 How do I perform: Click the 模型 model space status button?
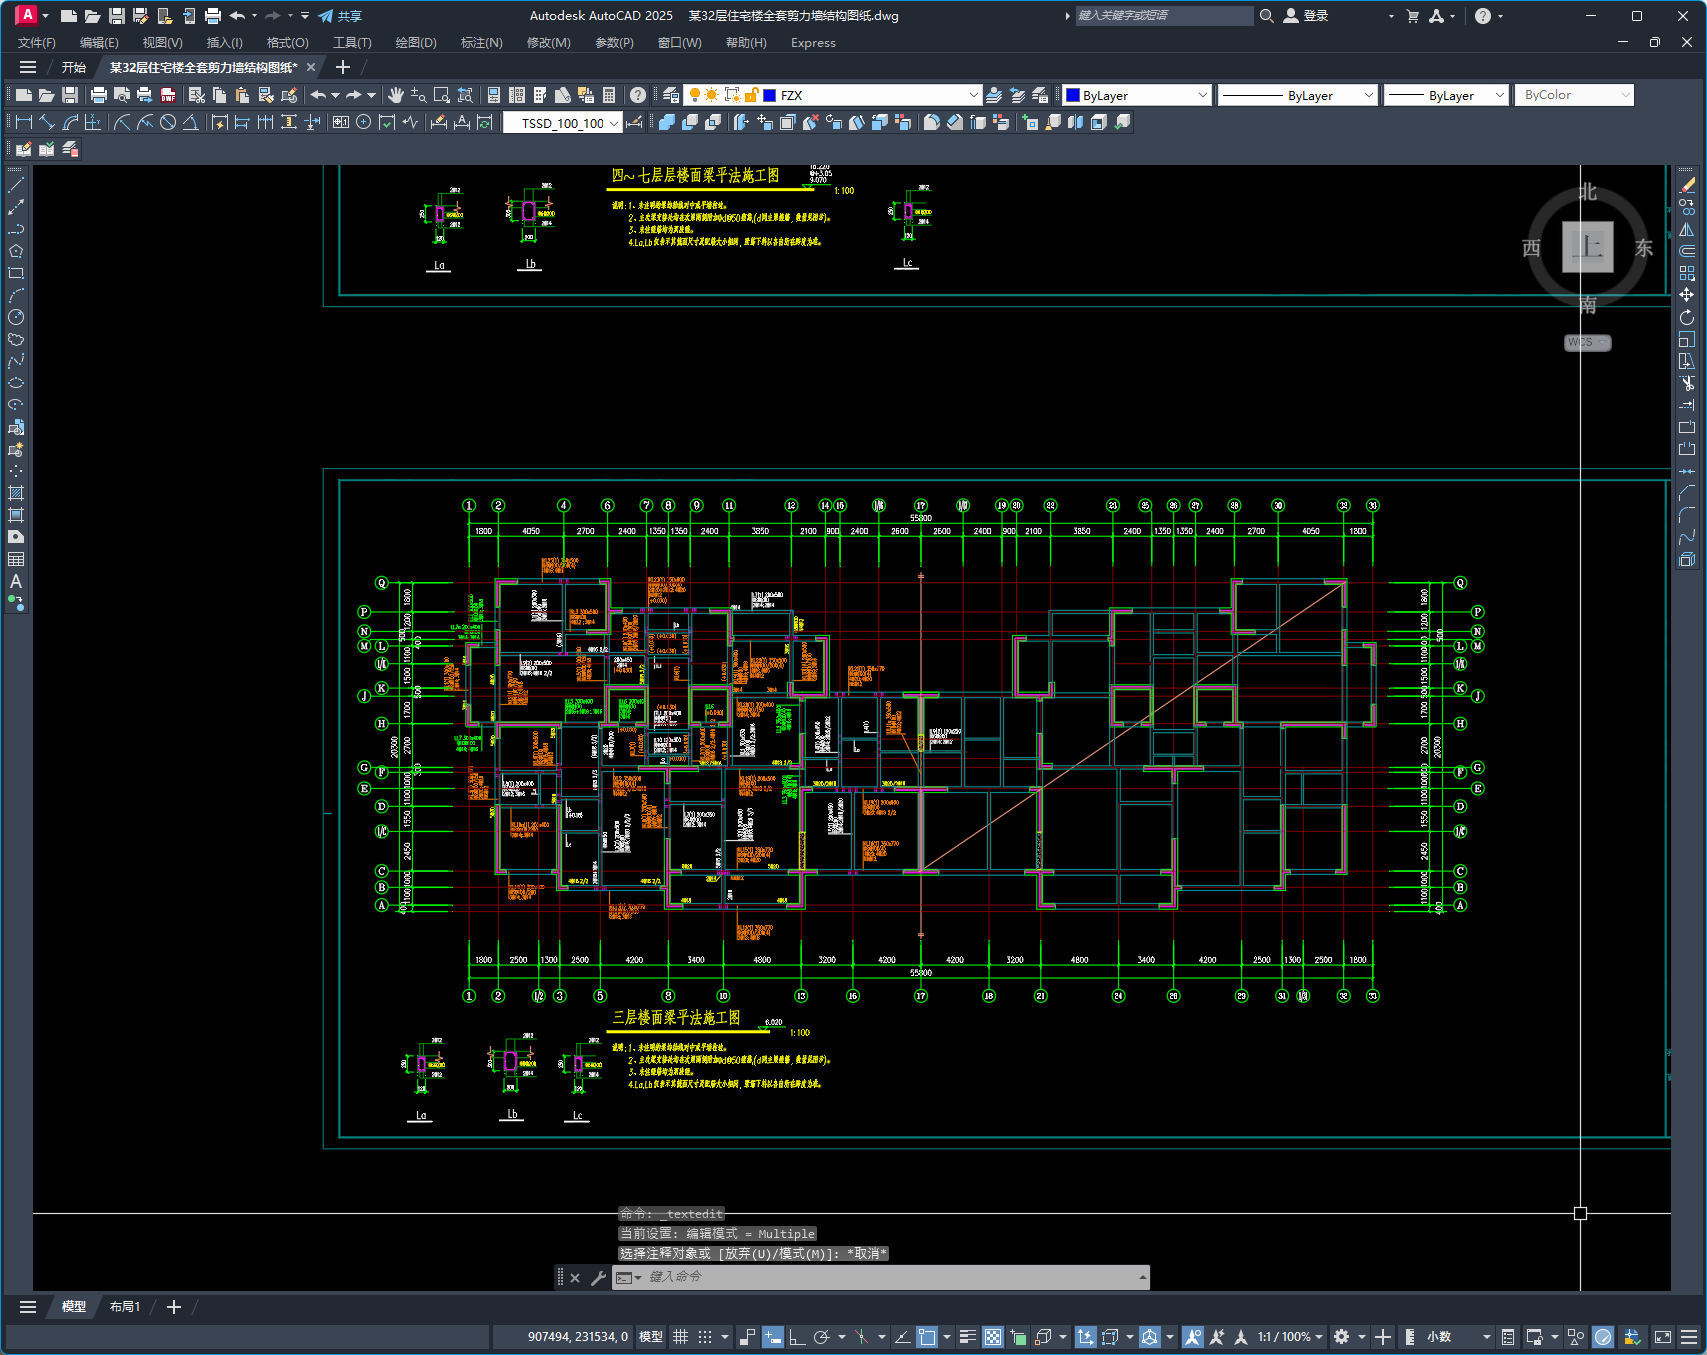click(x=651, y=1337)
